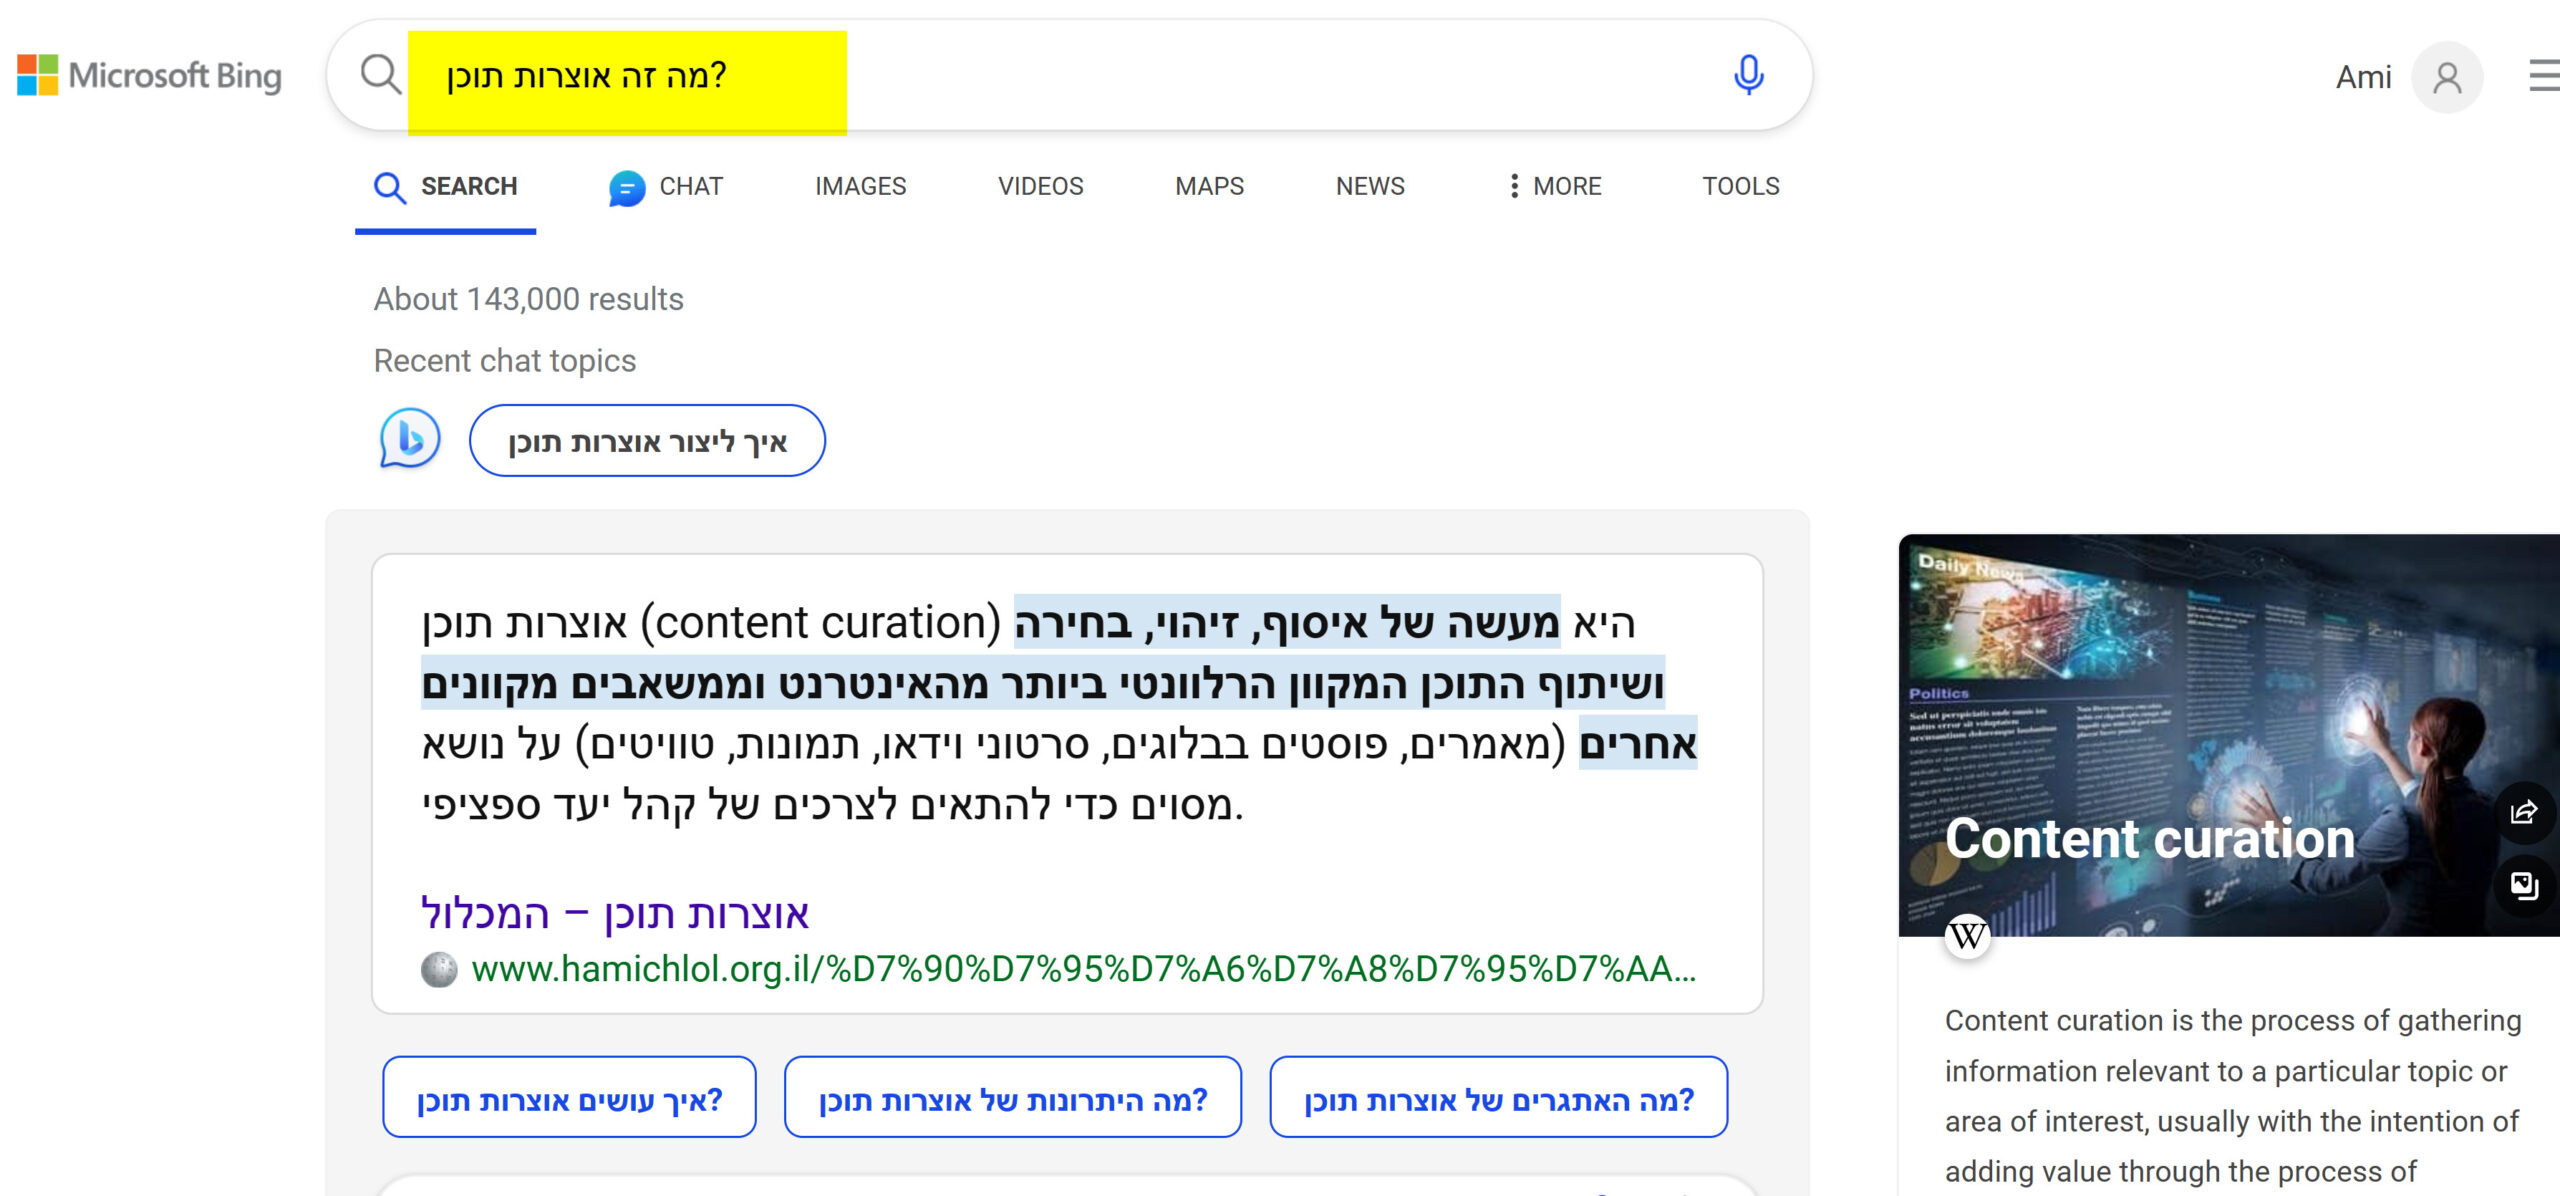The image size is (2560, 1196).
Task: Open the TOOLS option
Action: coord(1741,186)
